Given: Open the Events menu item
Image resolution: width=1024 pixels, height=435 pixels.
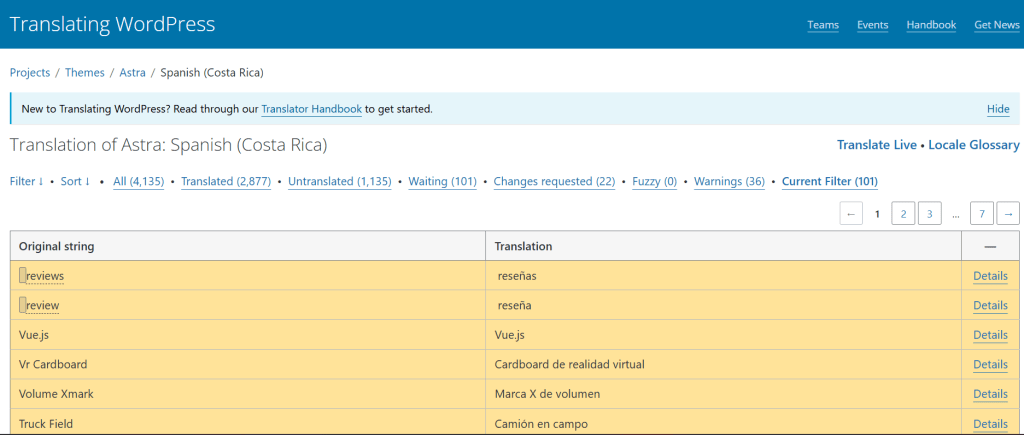Looking at the screenshot, I should coord(872,25).
